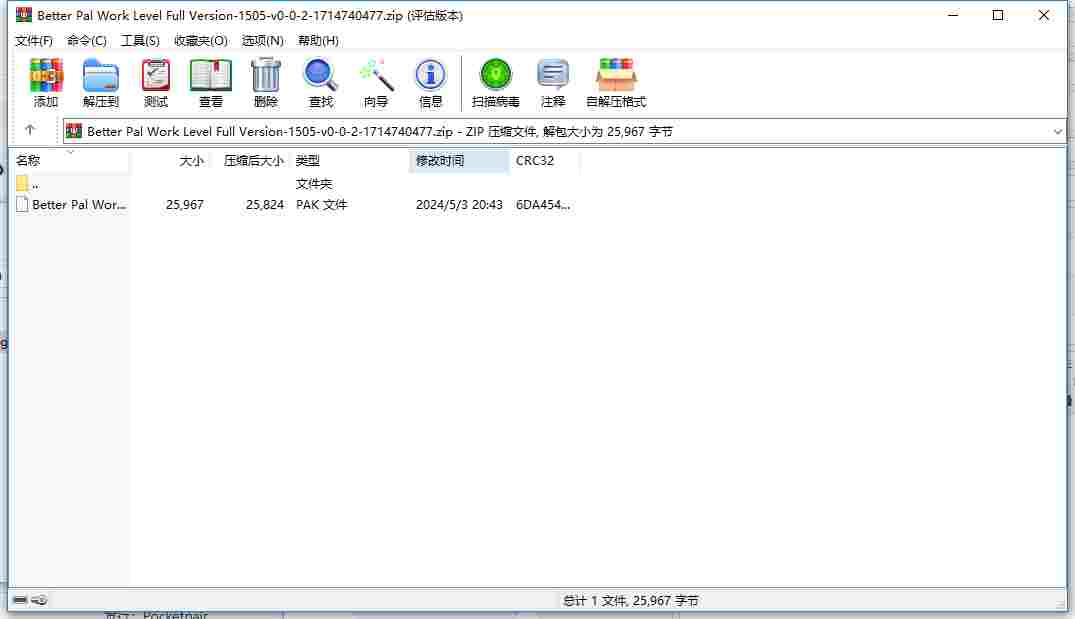Click the key status bar icon
The height and width of the screenshot is (619, 1075).
tap(39, 600)
